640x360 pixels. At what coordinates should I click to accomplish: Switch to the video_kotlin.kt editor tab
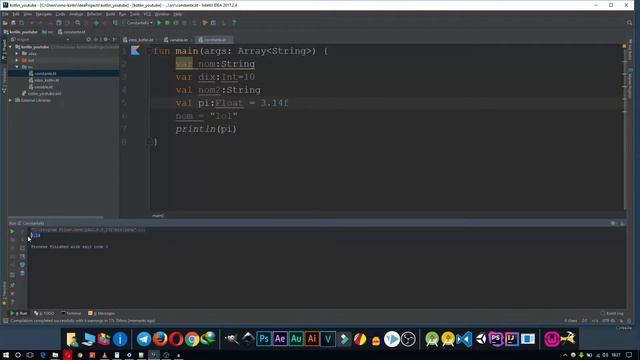139,40
